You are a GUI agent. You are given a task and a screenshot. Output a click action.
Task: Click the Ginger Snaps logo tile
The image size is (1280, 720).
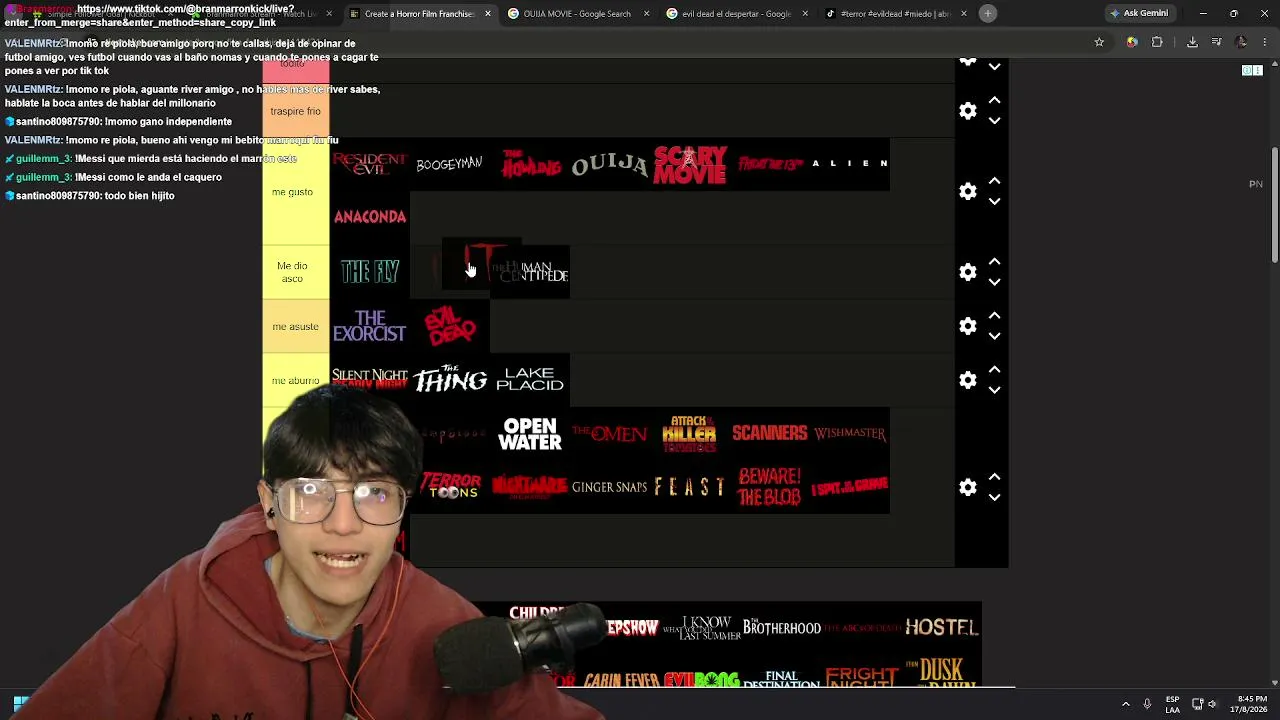point(610,487)
